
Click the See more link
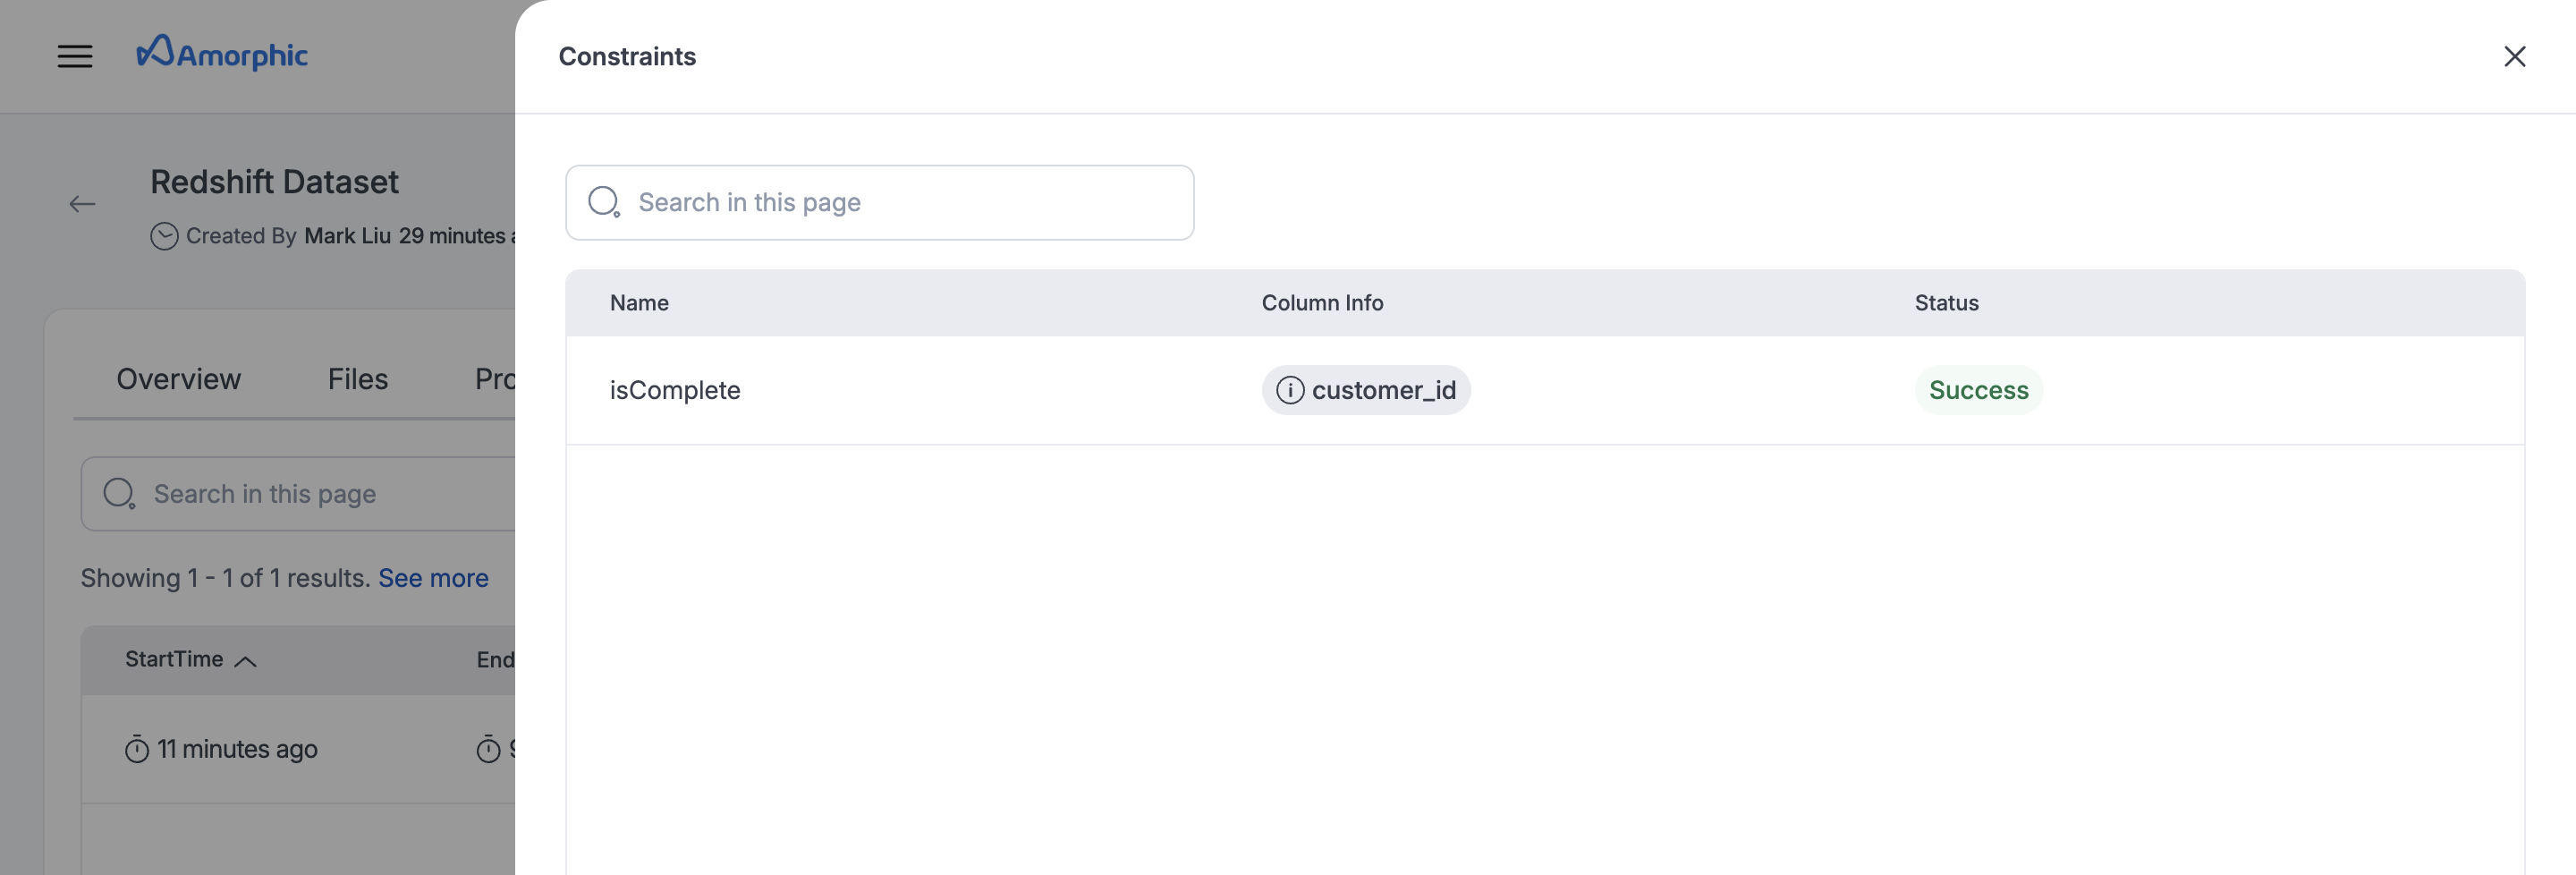point(433,577)
